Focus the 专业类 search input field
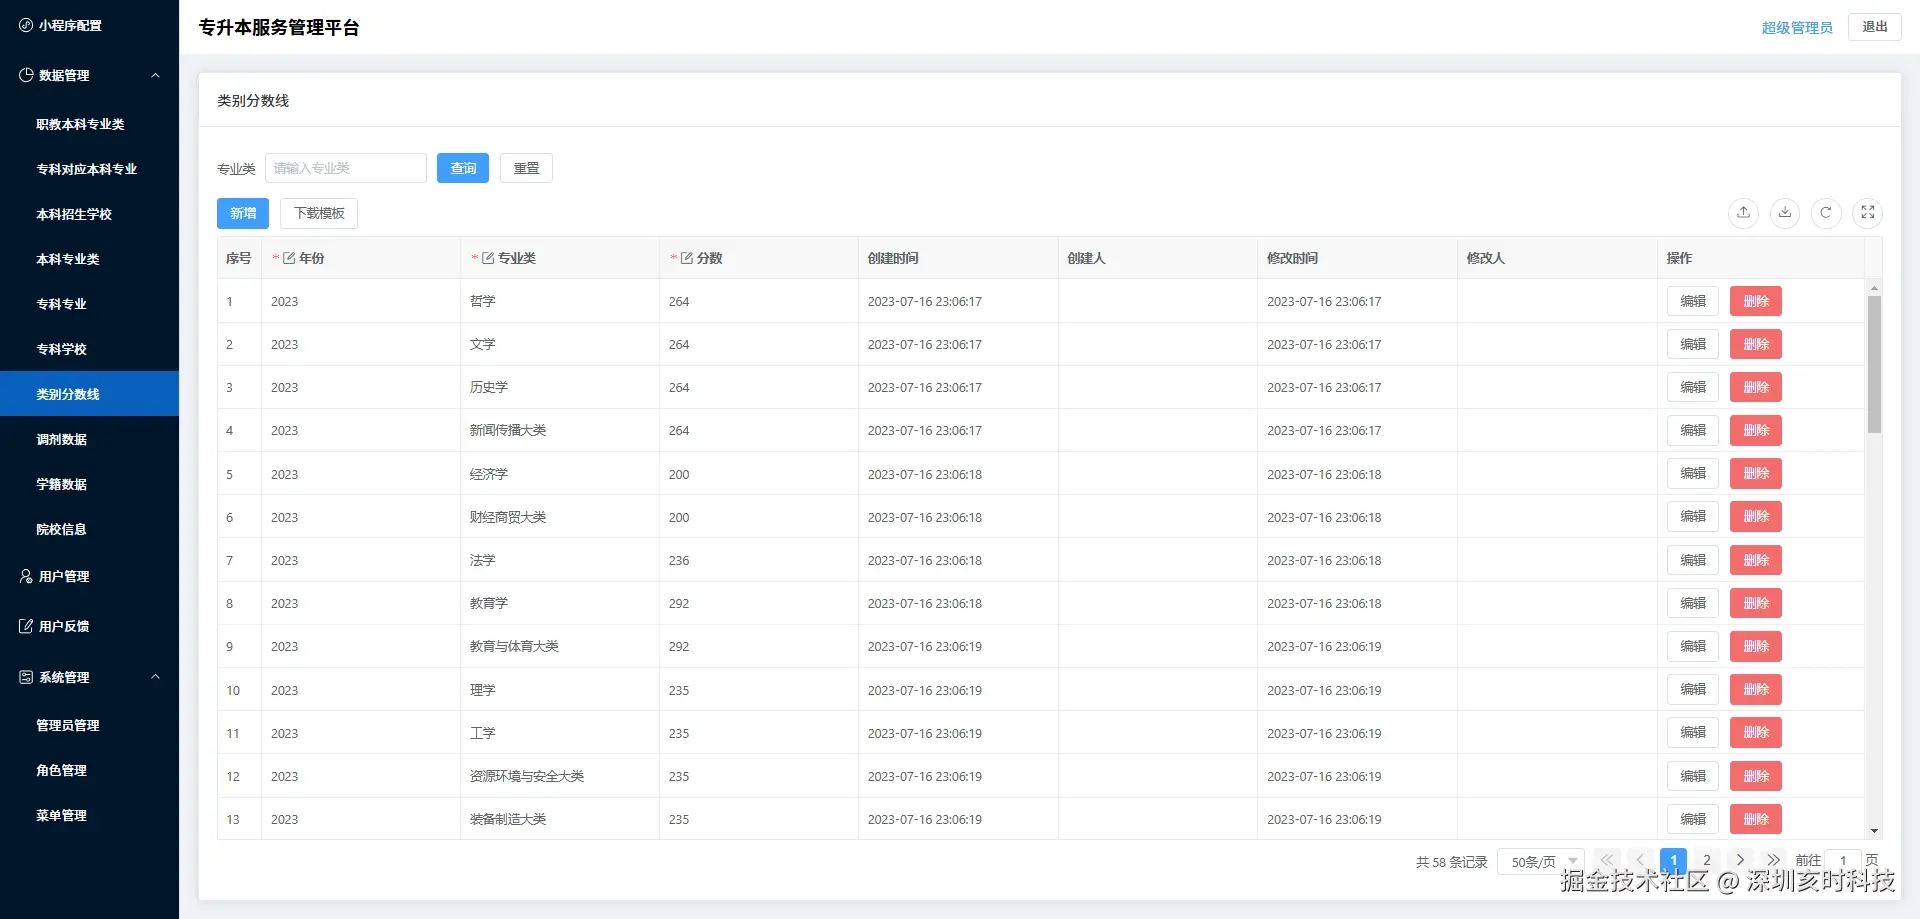The image size is (1920, 919). click(x=346, y=168)
